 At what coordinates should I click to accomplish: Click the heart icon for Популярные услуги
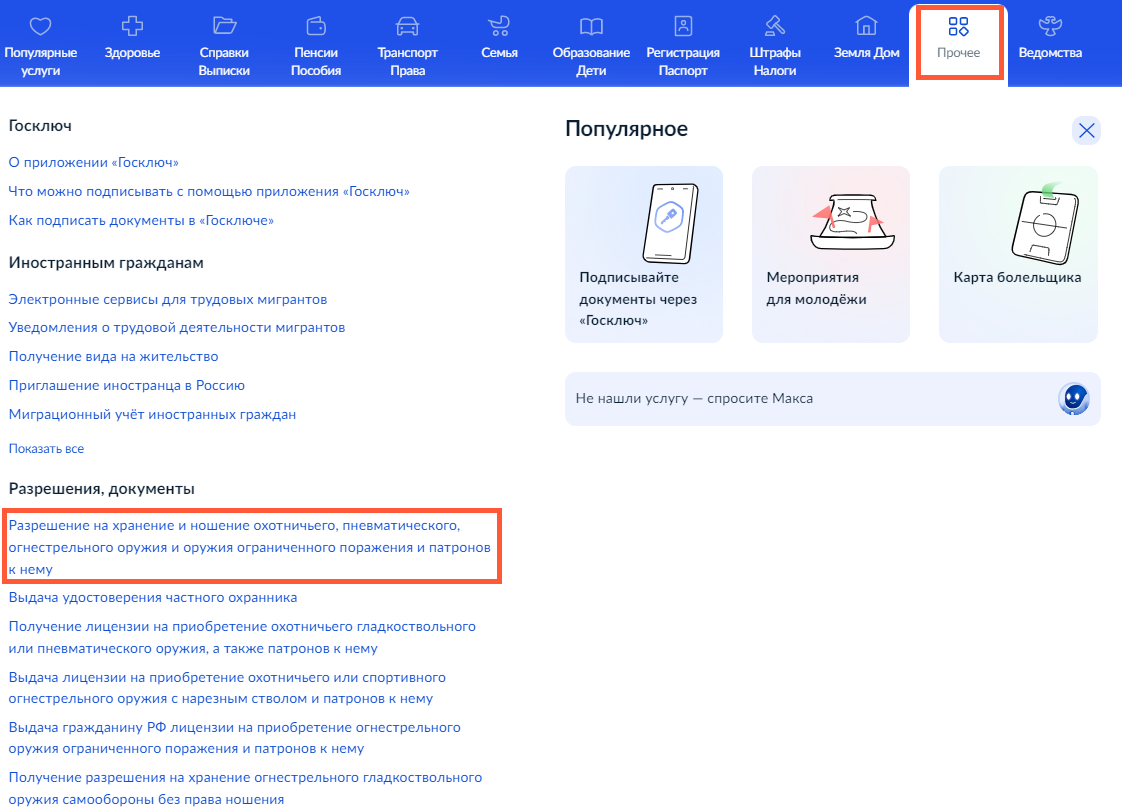[40, 26]
